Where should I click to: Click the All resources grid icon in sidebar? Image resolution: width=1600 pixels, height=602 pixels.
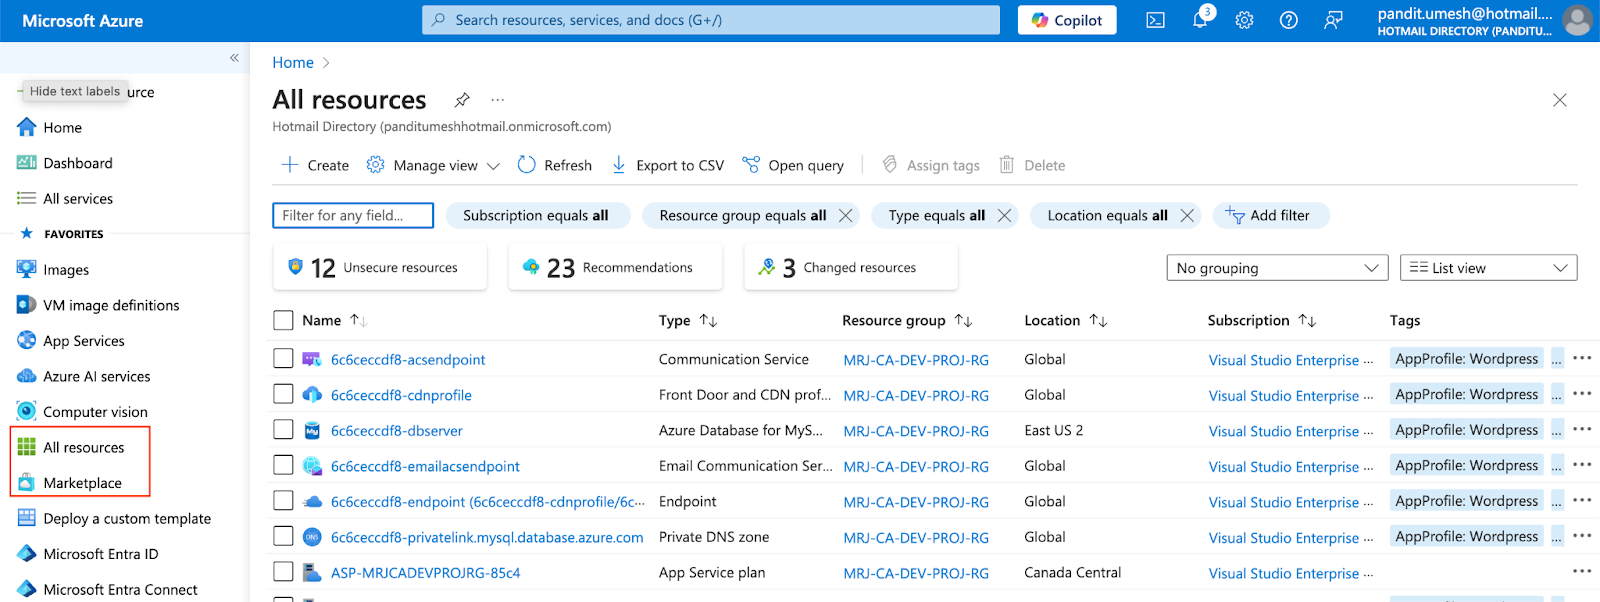[x=27, y=447]
